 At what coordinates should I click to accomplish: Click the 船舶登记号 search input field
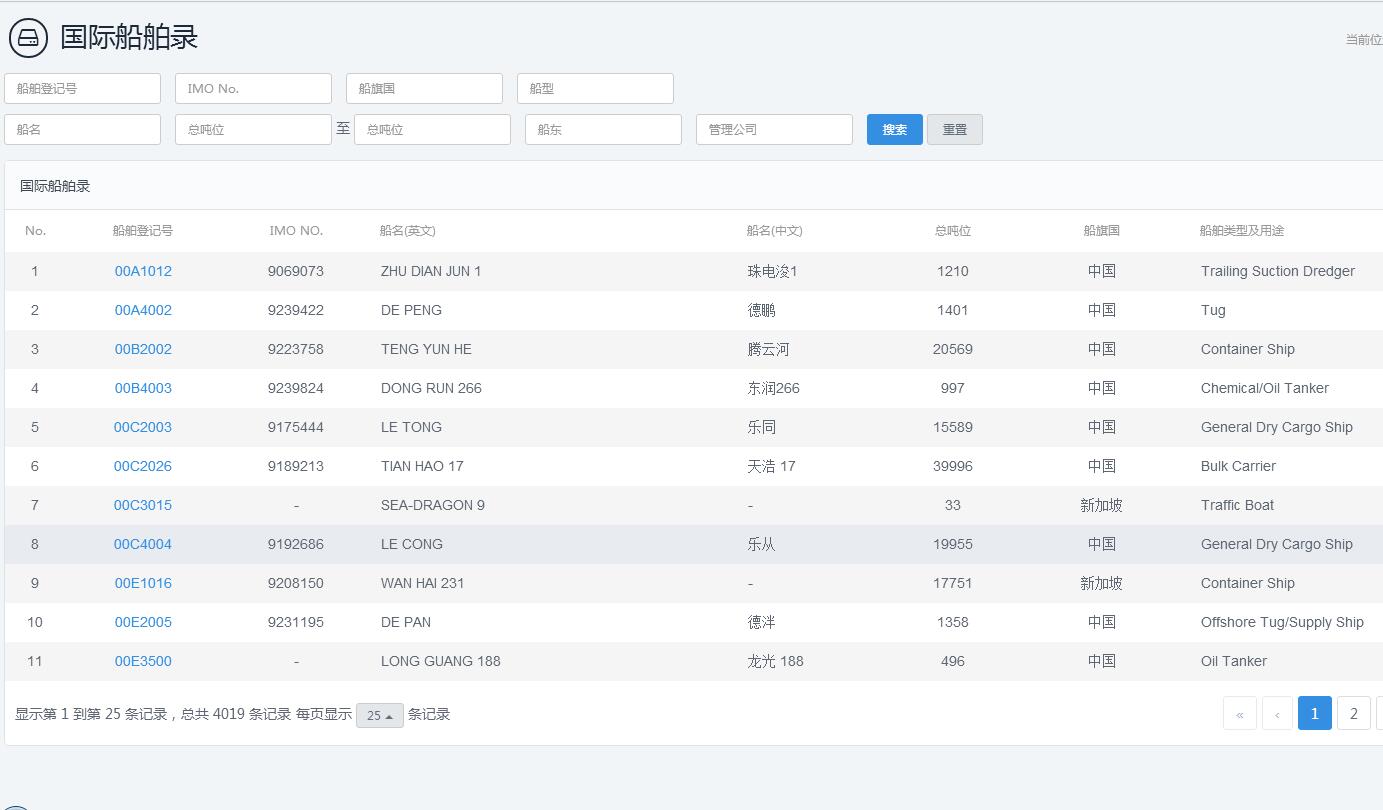[x=82, y=88]
